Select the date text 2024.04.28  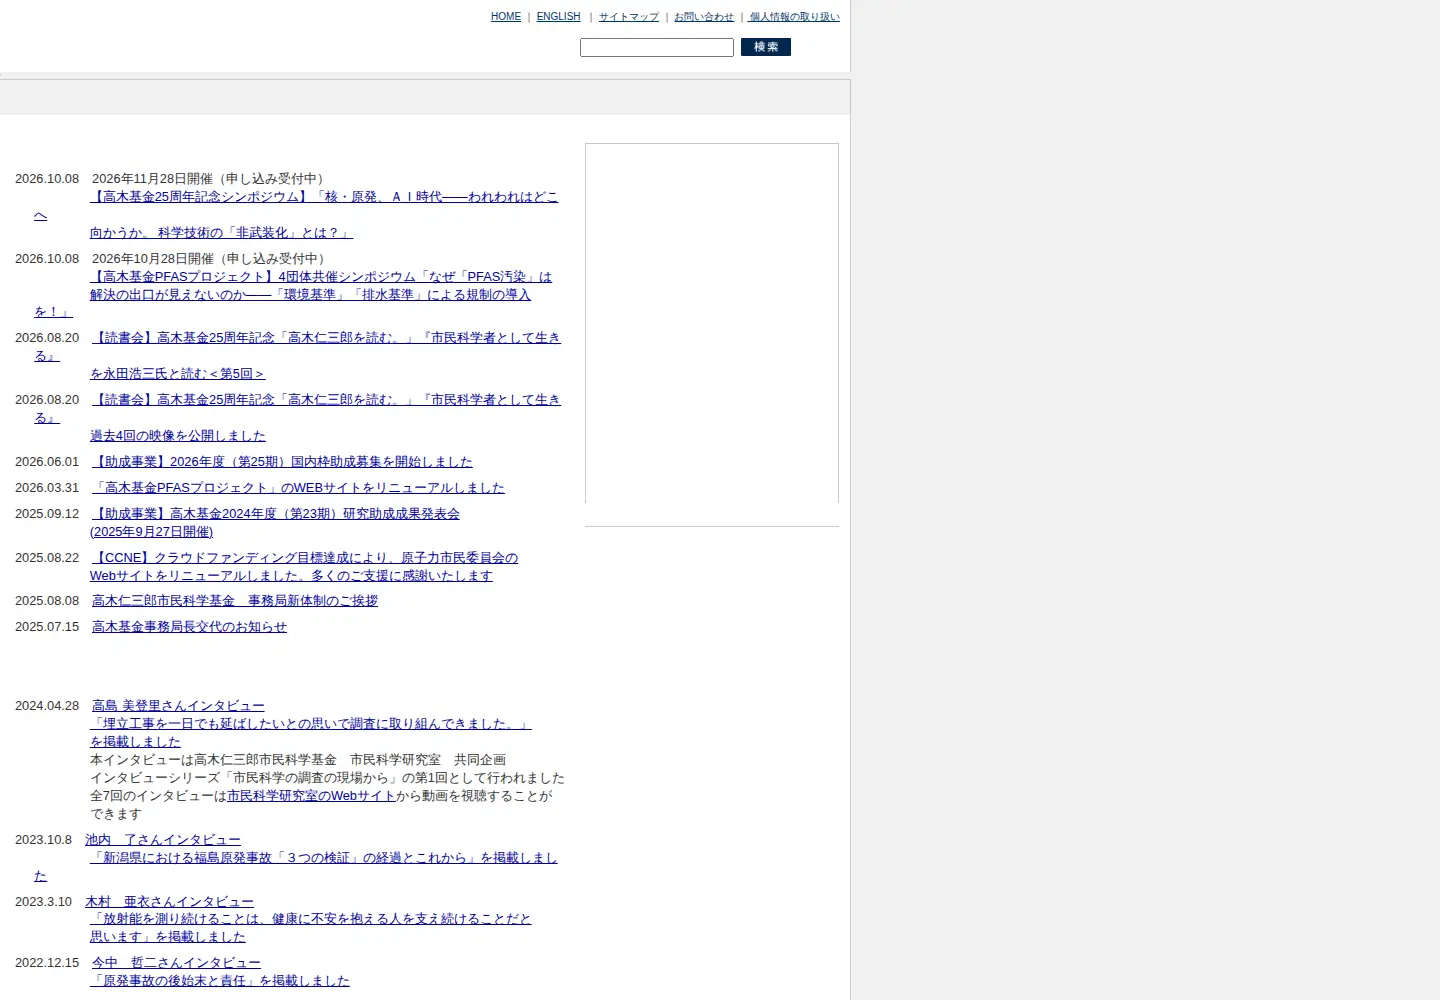click(47, 706)
